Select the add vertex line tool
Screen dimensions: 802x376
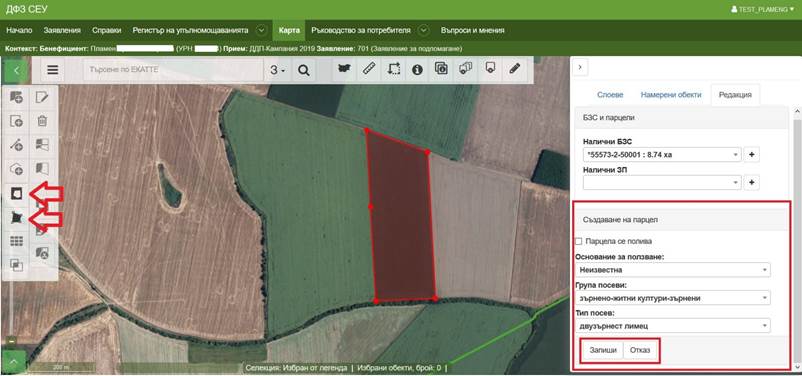[16, 145]
